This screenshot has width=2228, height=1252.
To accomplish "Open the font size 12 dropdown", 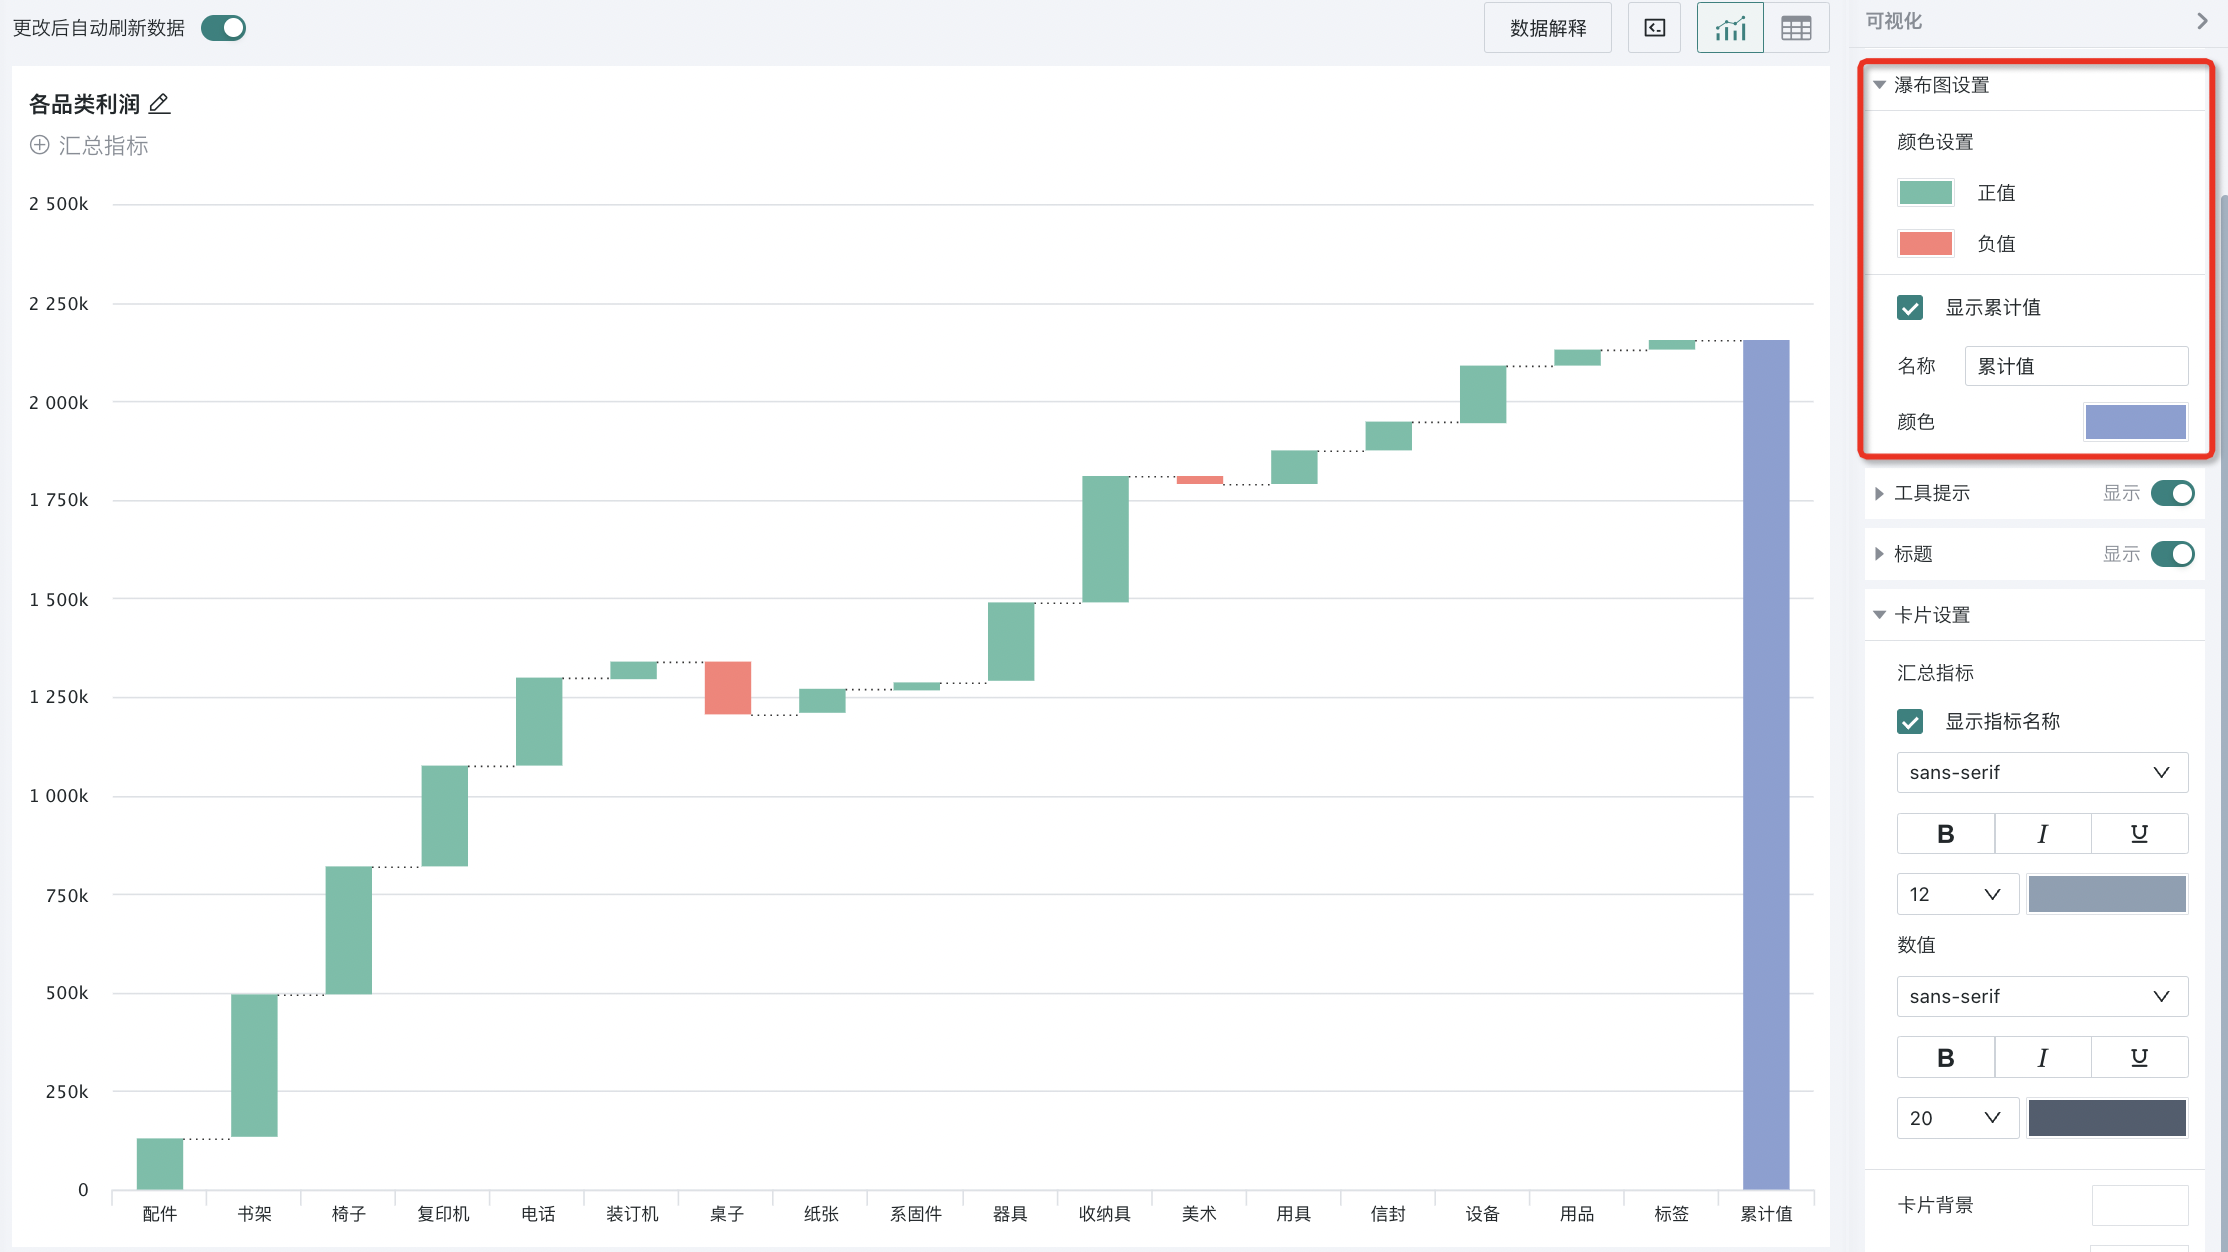I will pos(1957,894).
